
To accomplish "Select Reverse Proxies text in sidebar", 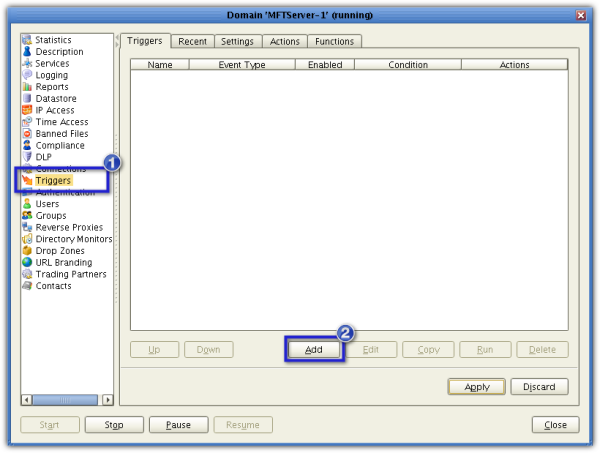I will 69,227.
